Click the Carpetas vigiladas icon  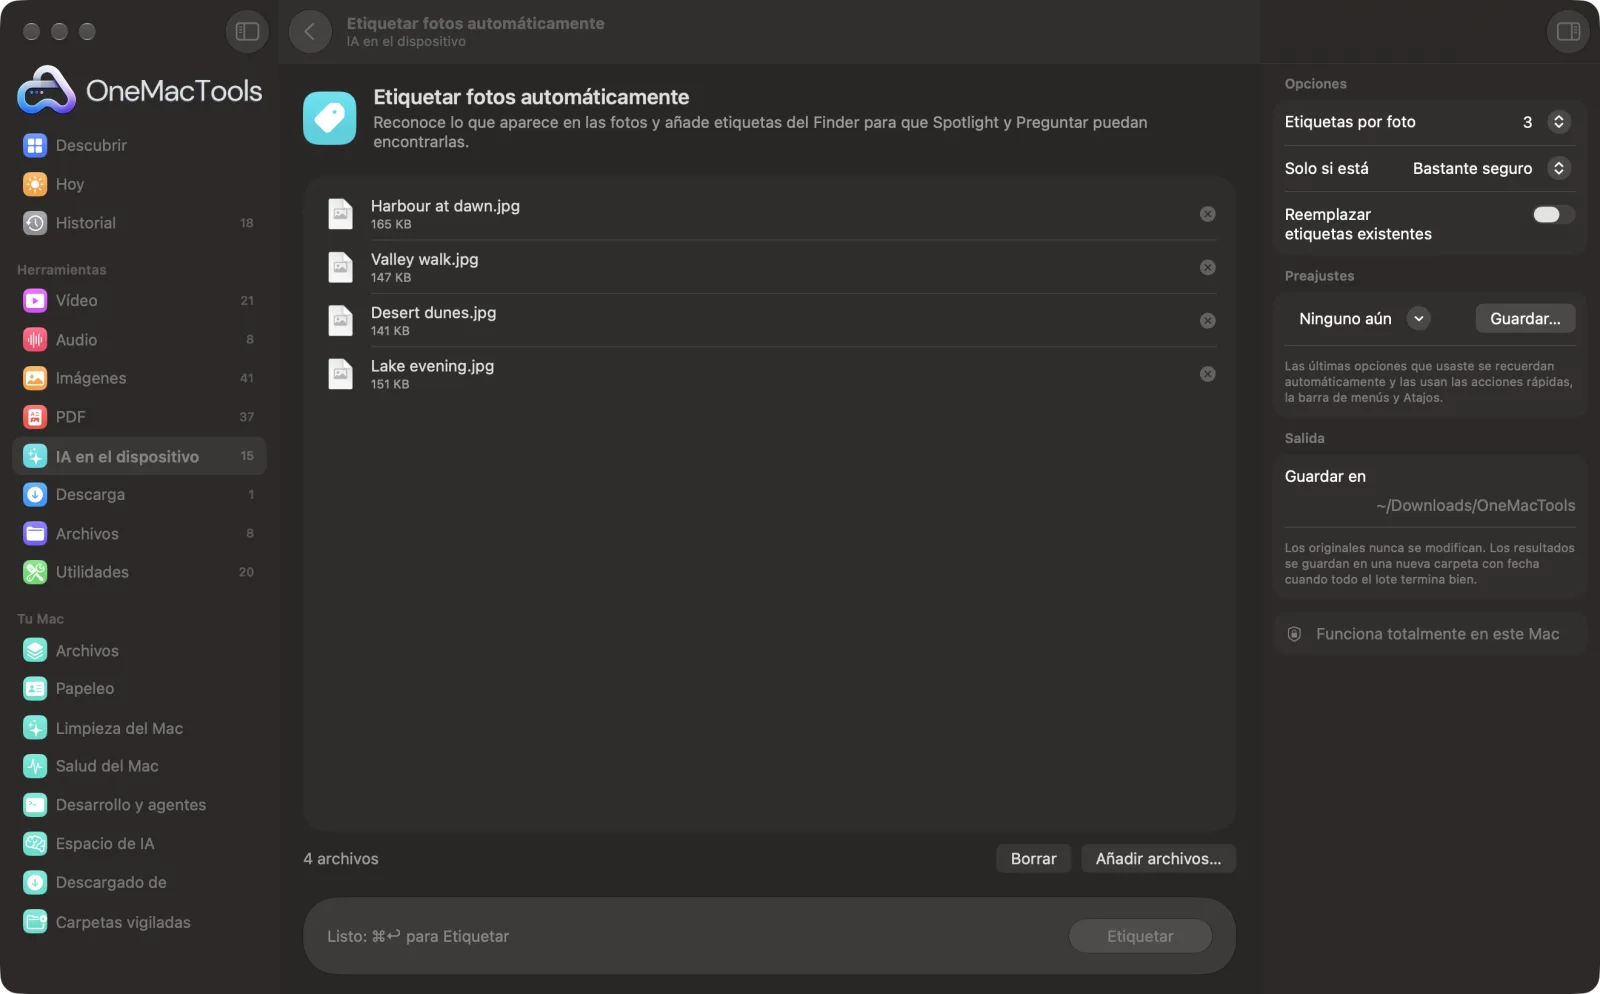pyautogui.click(x=35, y=922)
